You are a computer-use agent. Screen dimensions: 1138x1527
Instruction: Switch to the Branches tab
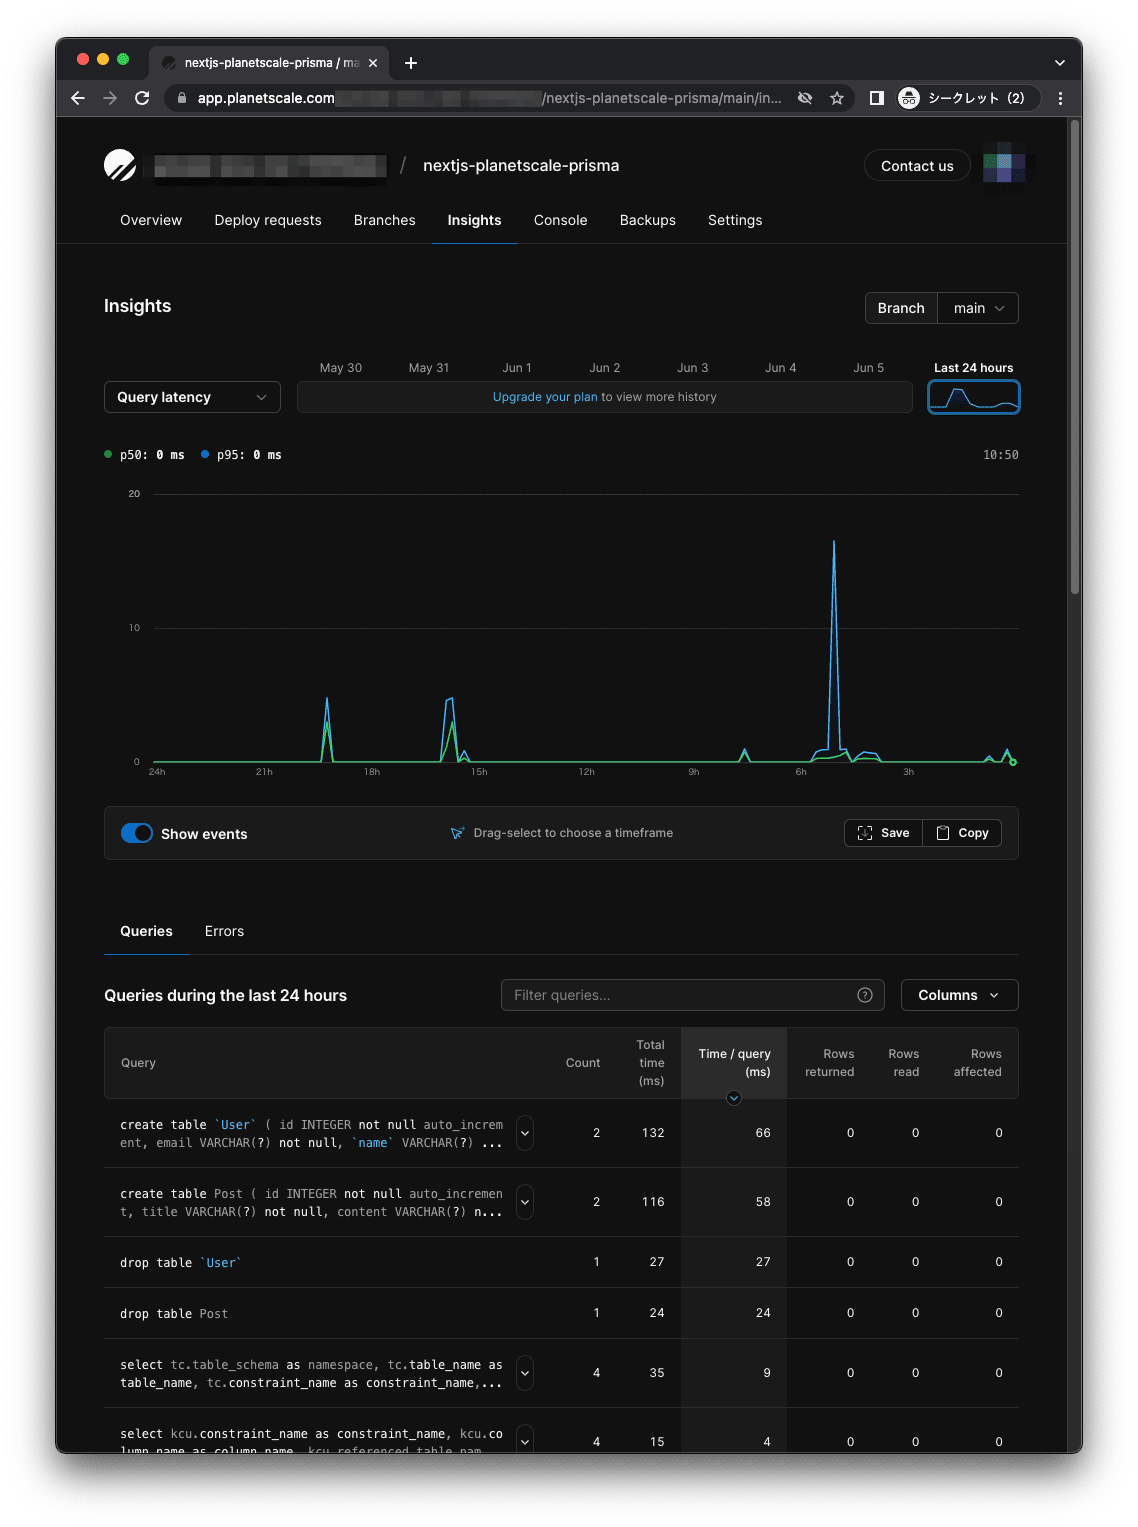pos(385,220)
